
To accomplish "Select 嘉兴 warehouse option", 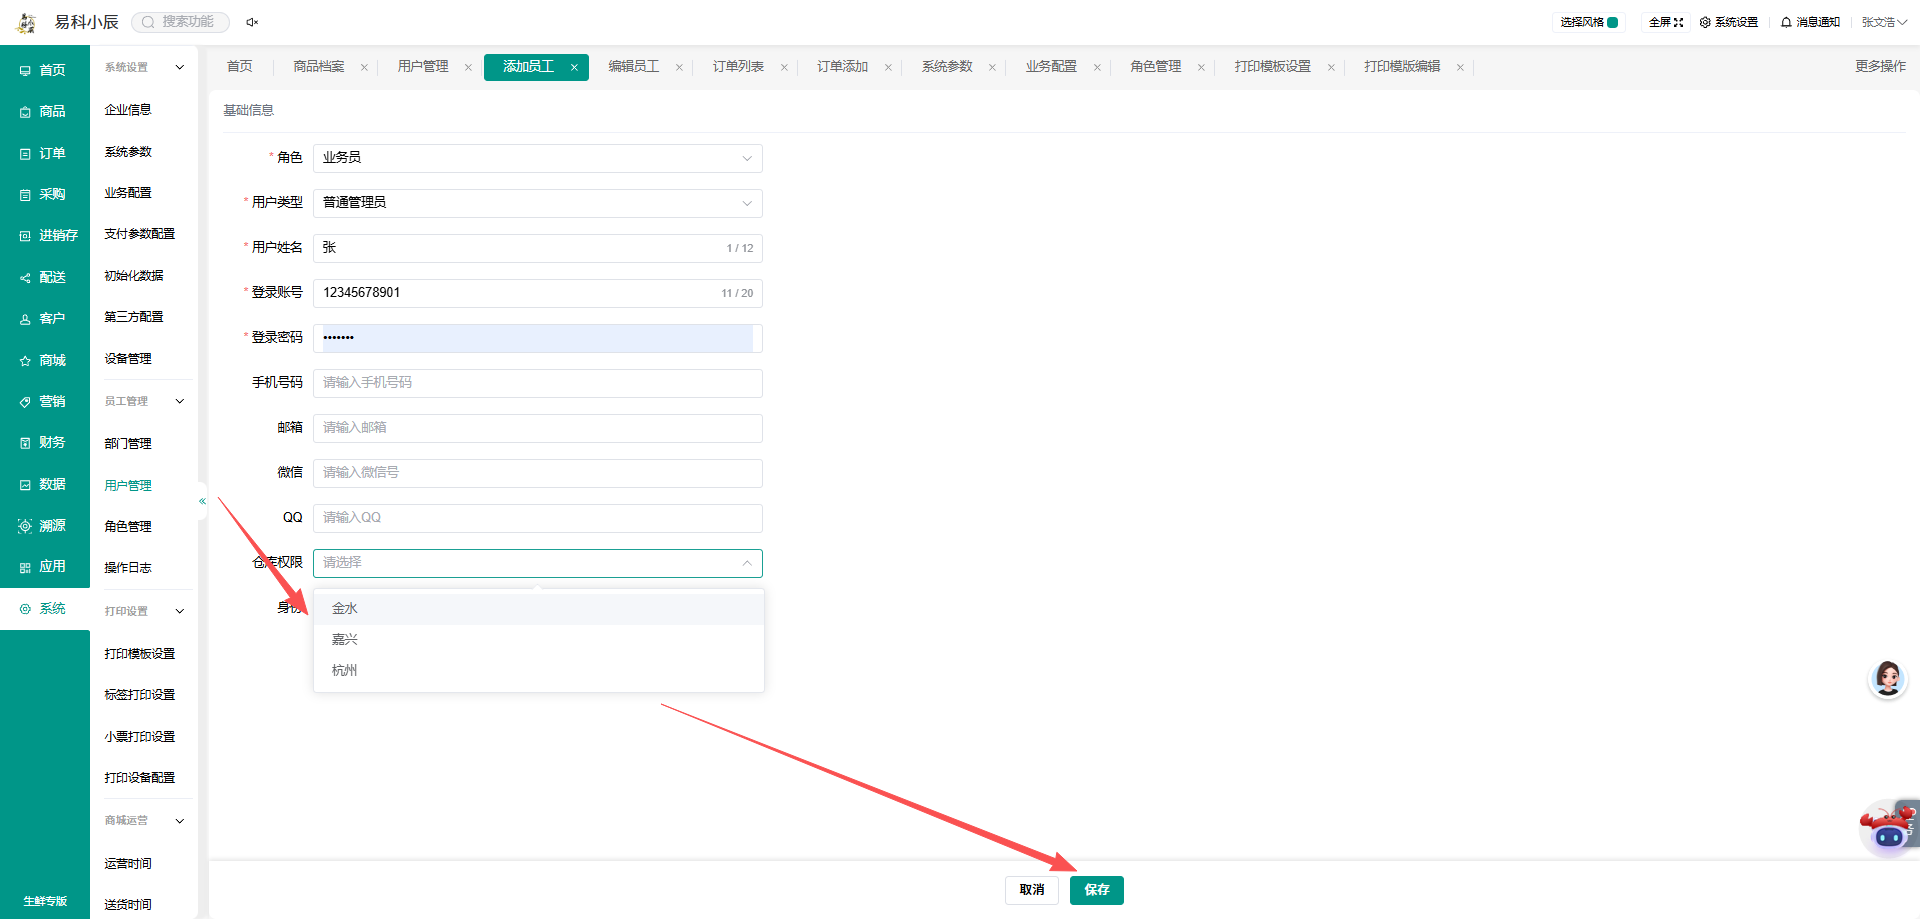I will (x=539, y=639).
